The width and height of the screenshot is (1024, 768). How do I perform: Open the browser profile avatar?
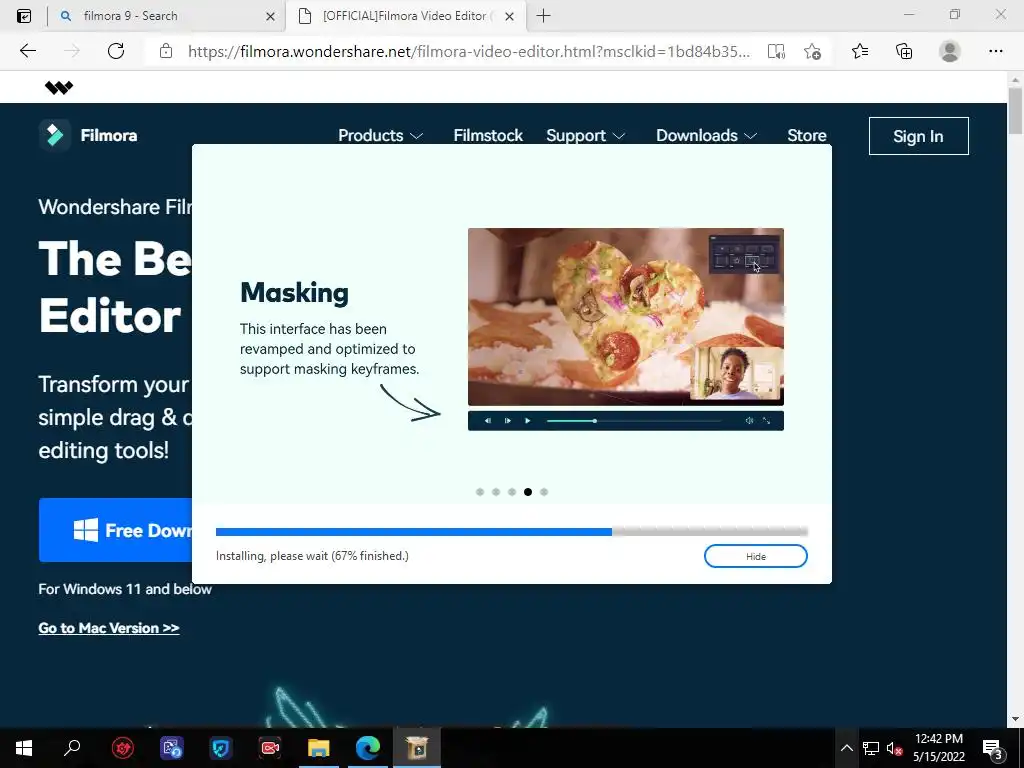(x=950, y=51)
